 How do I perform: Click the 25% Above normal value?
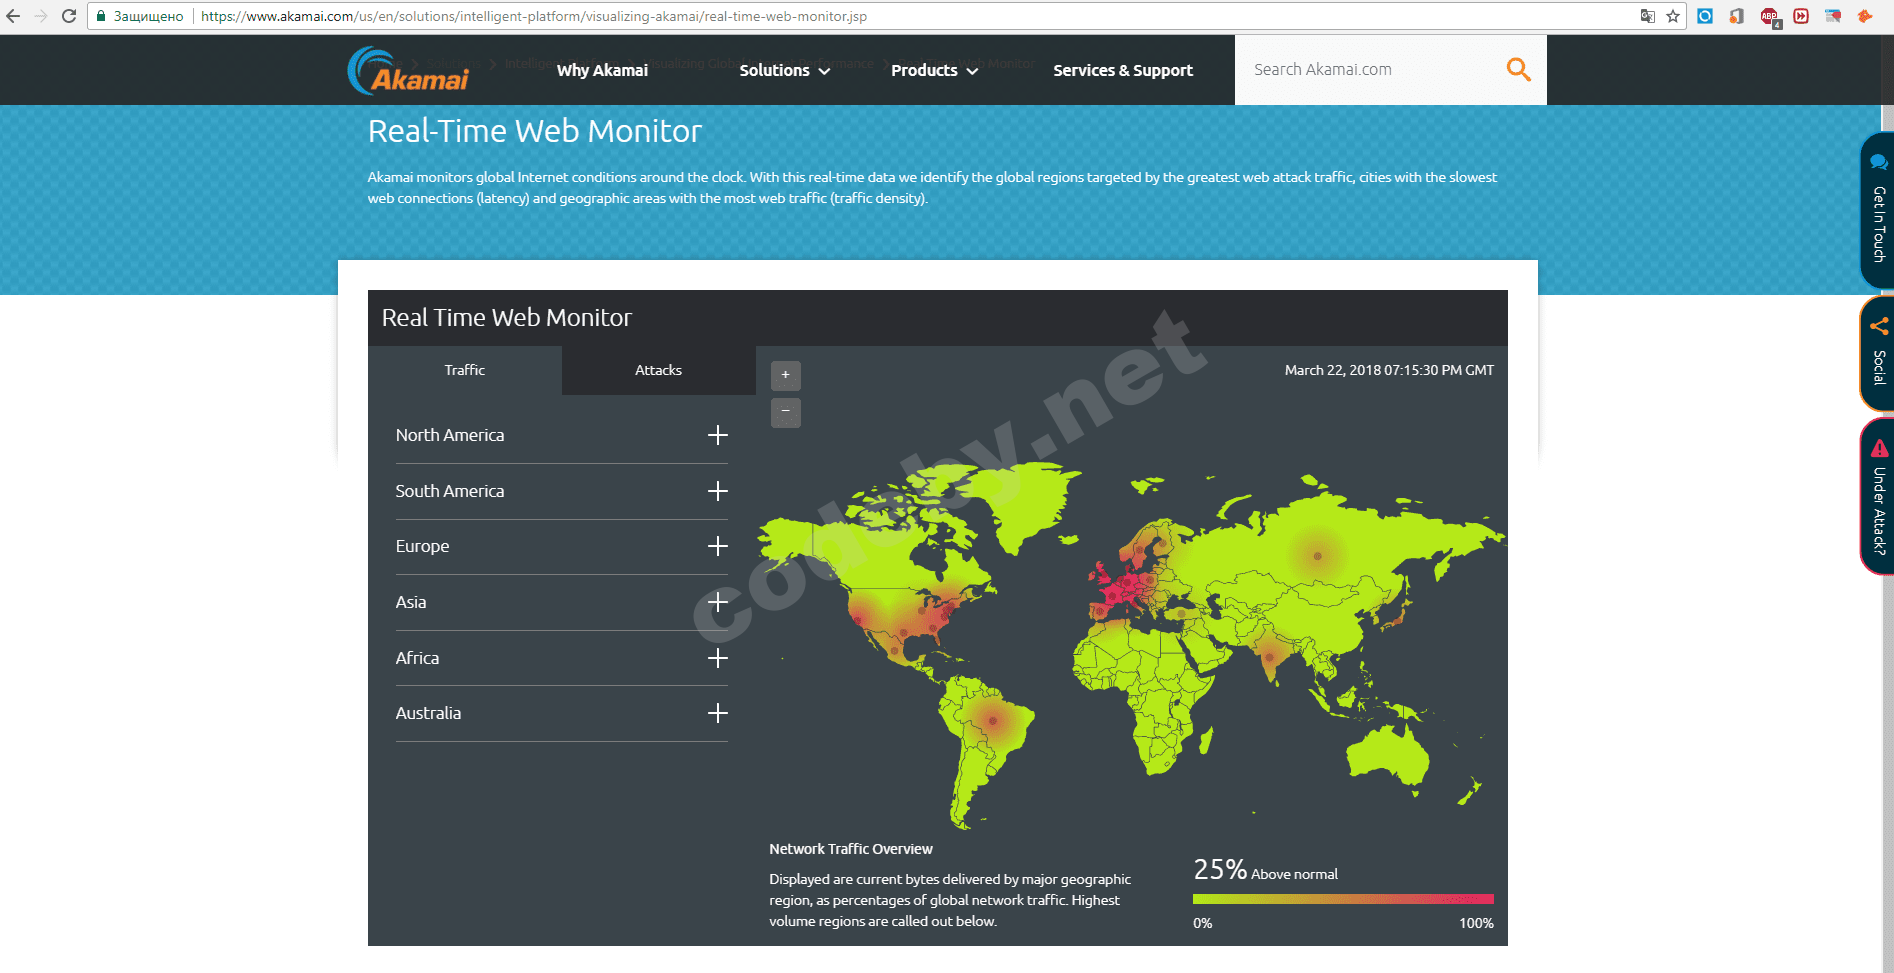pyautogui.click(x=1265, y=870)
